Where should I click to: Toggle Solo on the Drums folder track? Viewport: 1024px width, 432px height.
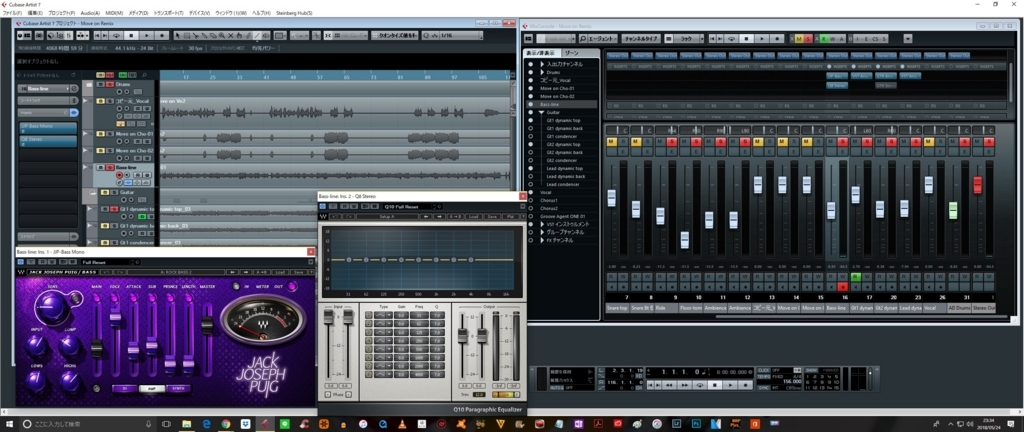pos(110,84)
